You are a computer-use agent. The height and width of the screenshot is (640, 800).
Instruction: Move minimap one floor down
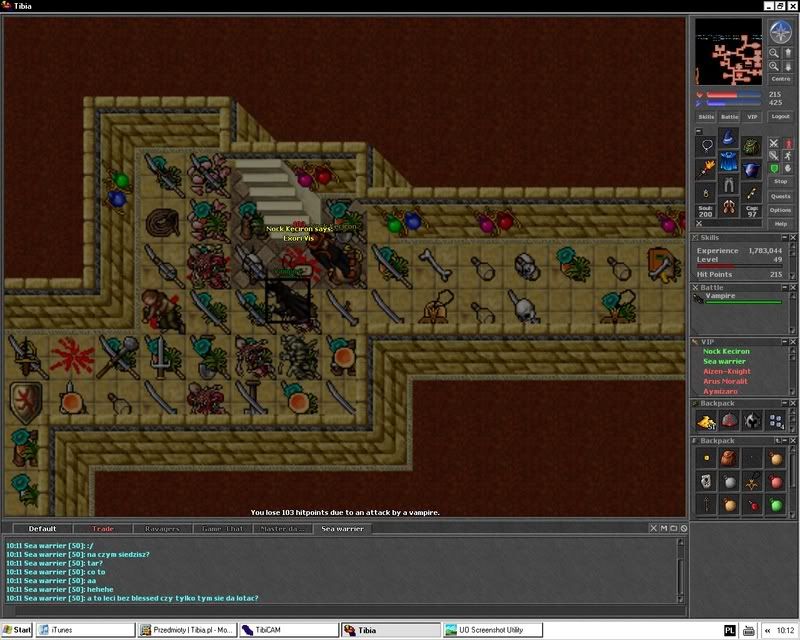[x=787, y=66]
